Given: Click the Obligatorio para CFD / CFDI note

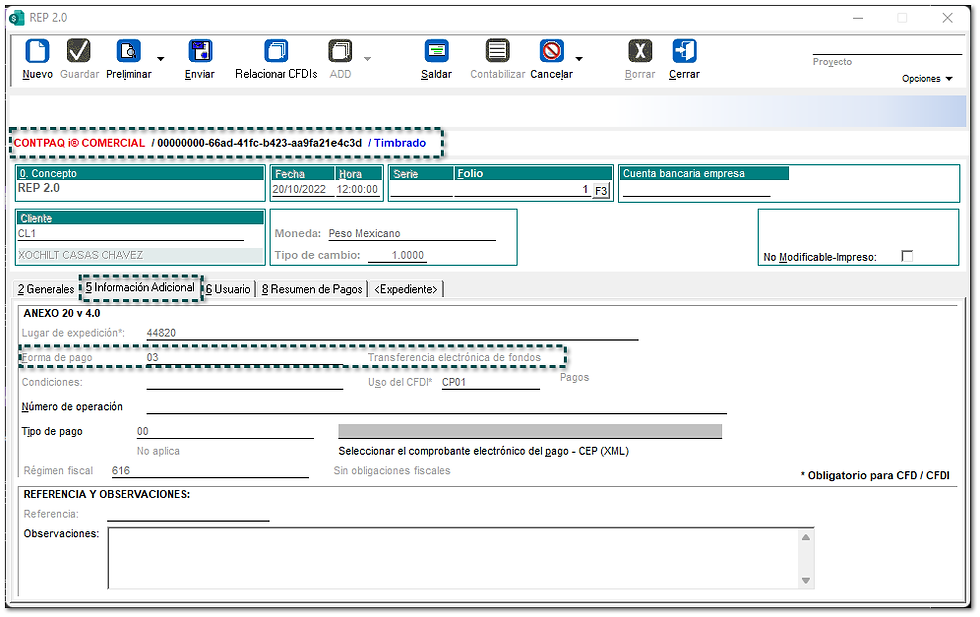Looking at the screenshot, I should coord(875,476).
